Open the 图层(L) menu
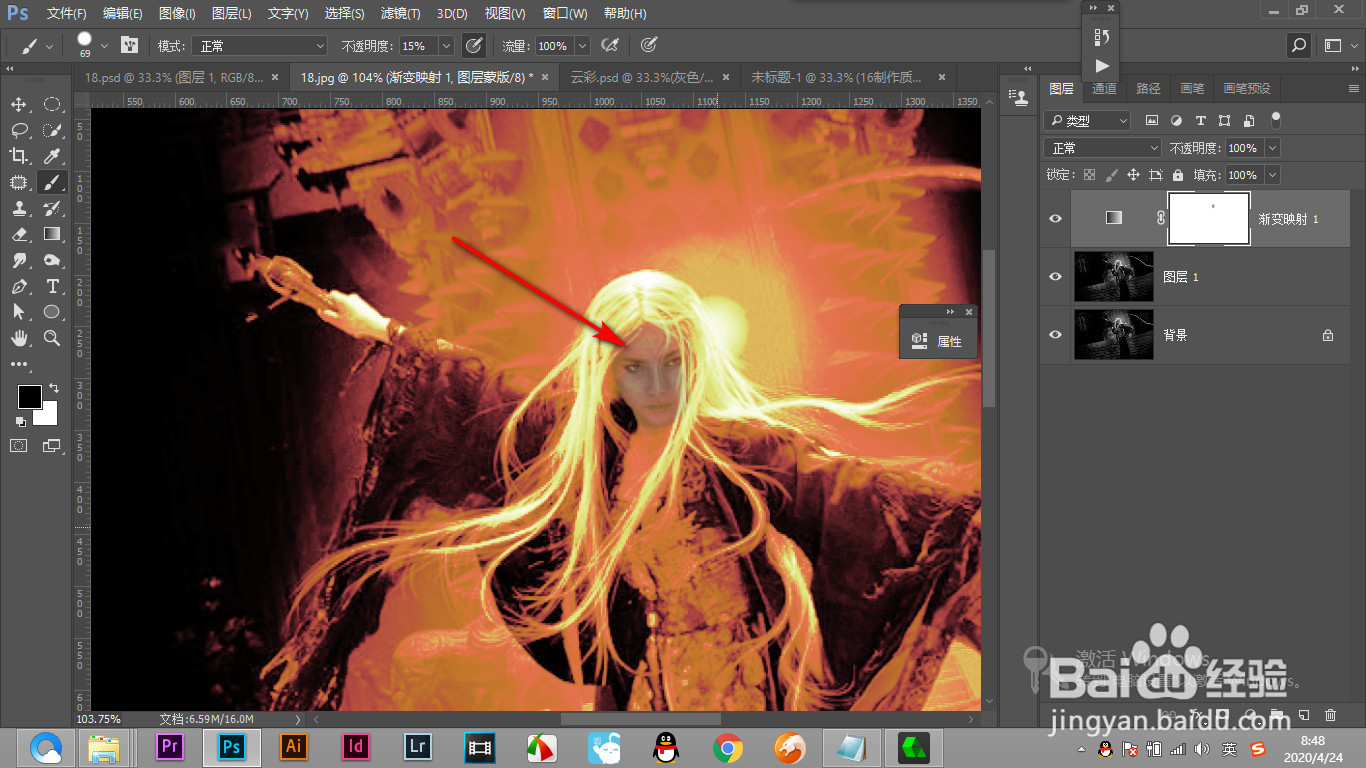This screenshot has width=1366, height=768. point(232,13)
